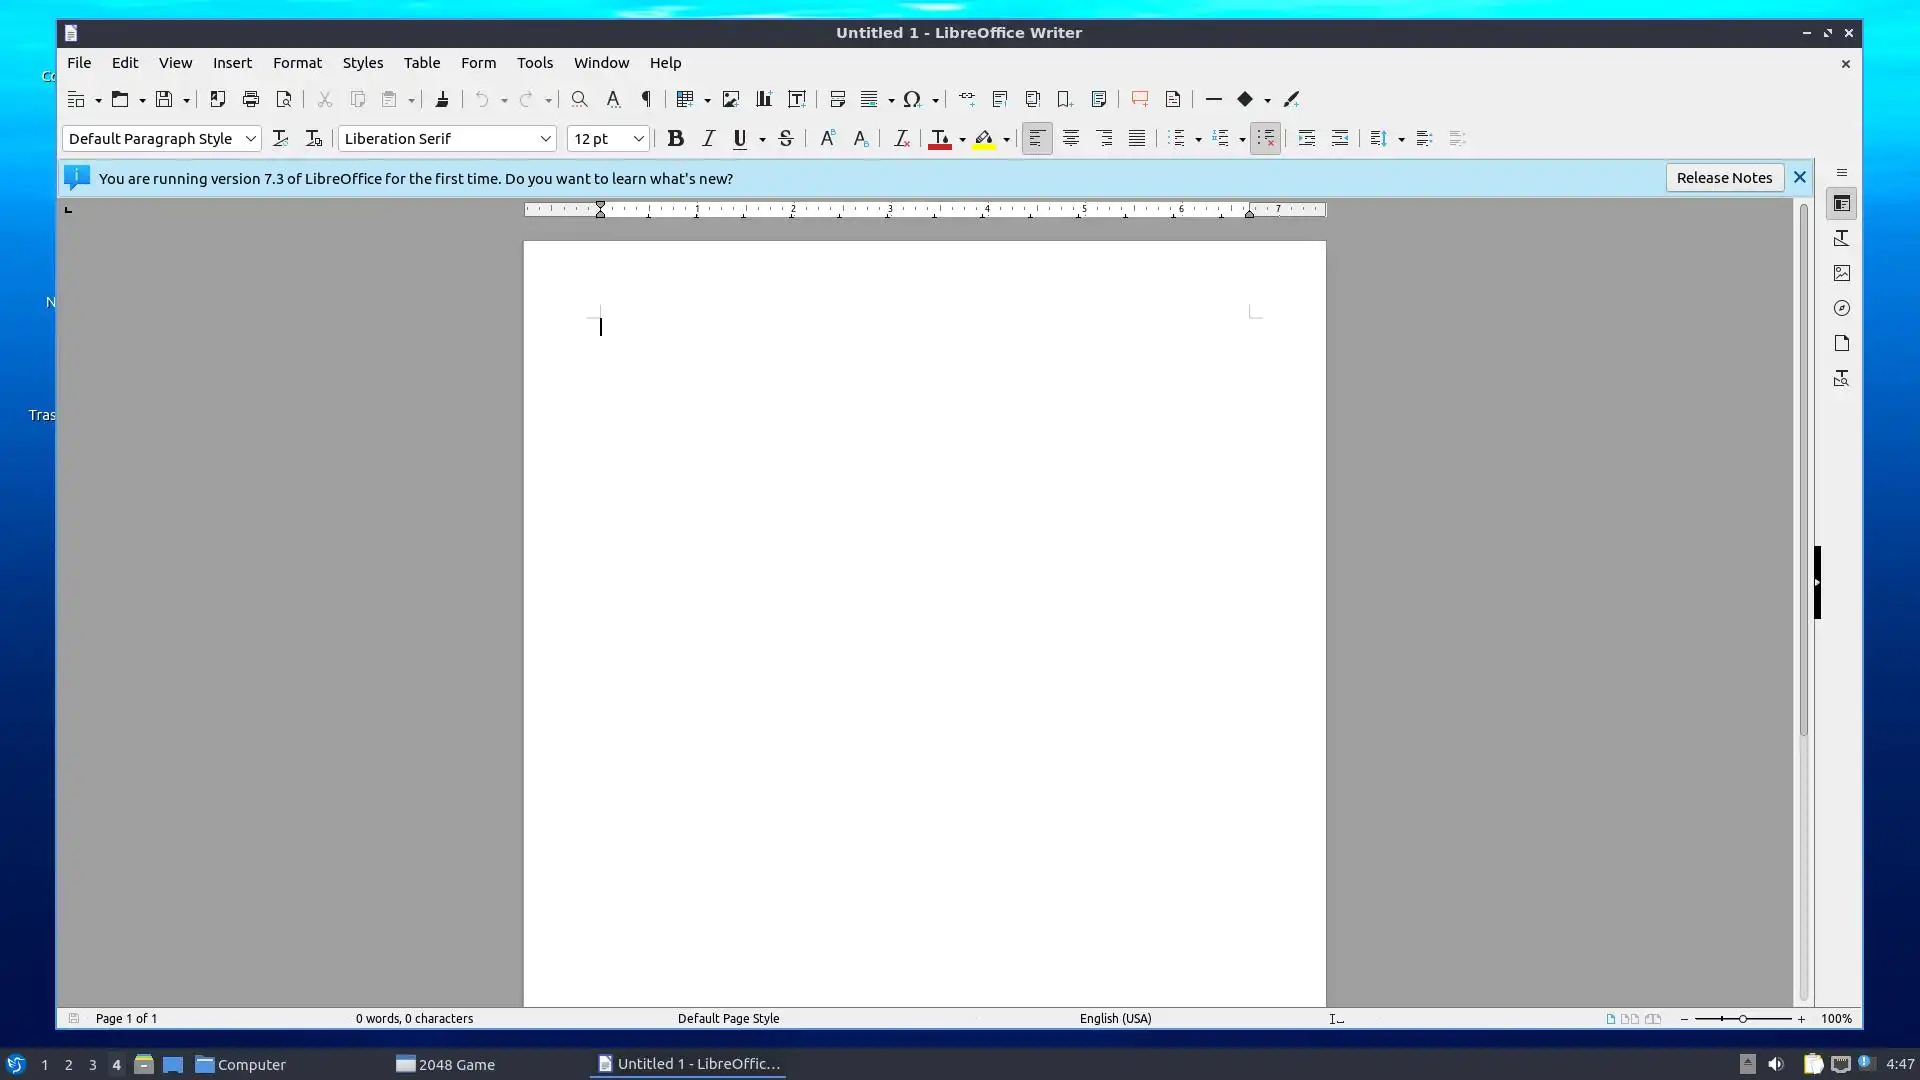Click the Release Notes button
The image size is (1920, 1080).
coord(1723,178)
